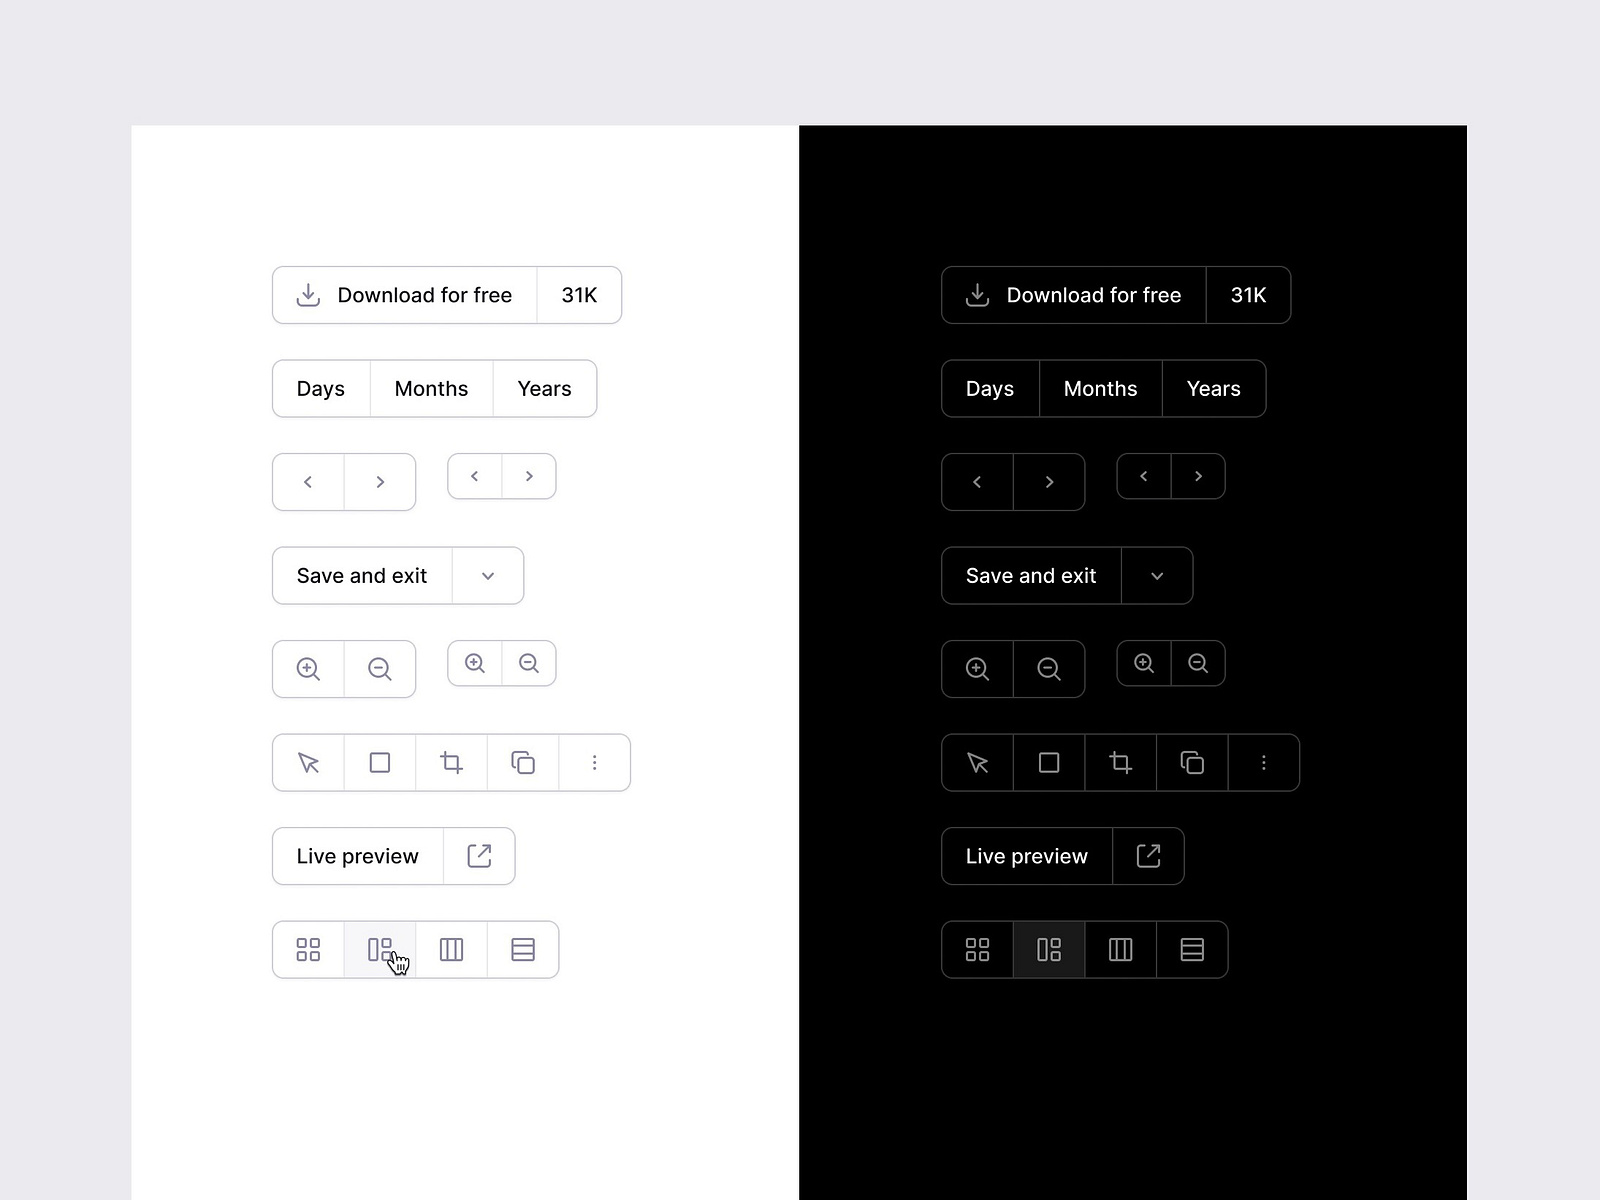Click the duplicate/copy layers icon
The height and width of the screenshot is (1200, 1600).
523,762
